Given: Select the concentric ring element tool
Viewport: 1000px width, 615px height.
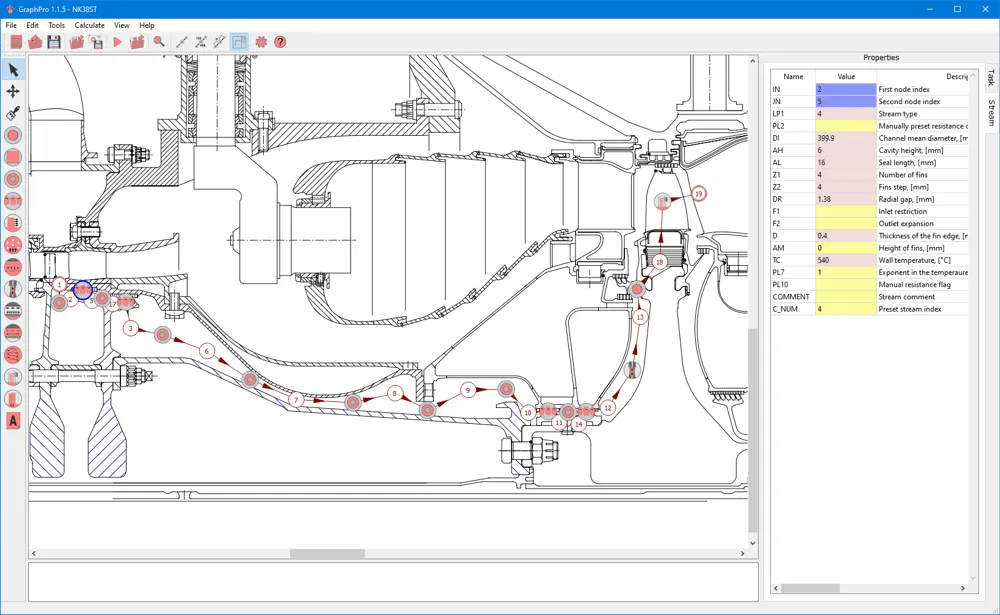Looking at the screenshot, I should click(13, 179).
